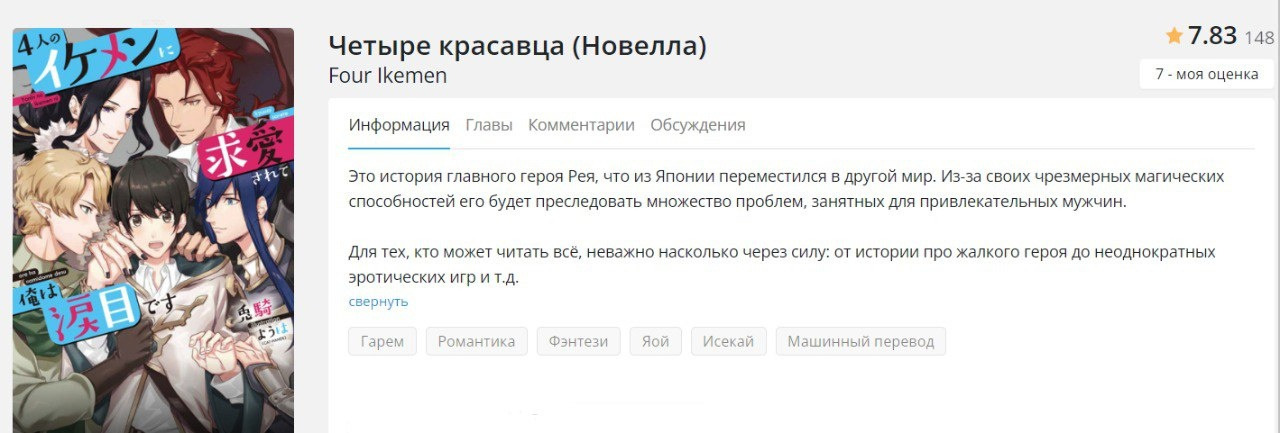Click the 148 votes count
The image size is (1280, 433).
pyautogui.click(x=1259, y=39)
